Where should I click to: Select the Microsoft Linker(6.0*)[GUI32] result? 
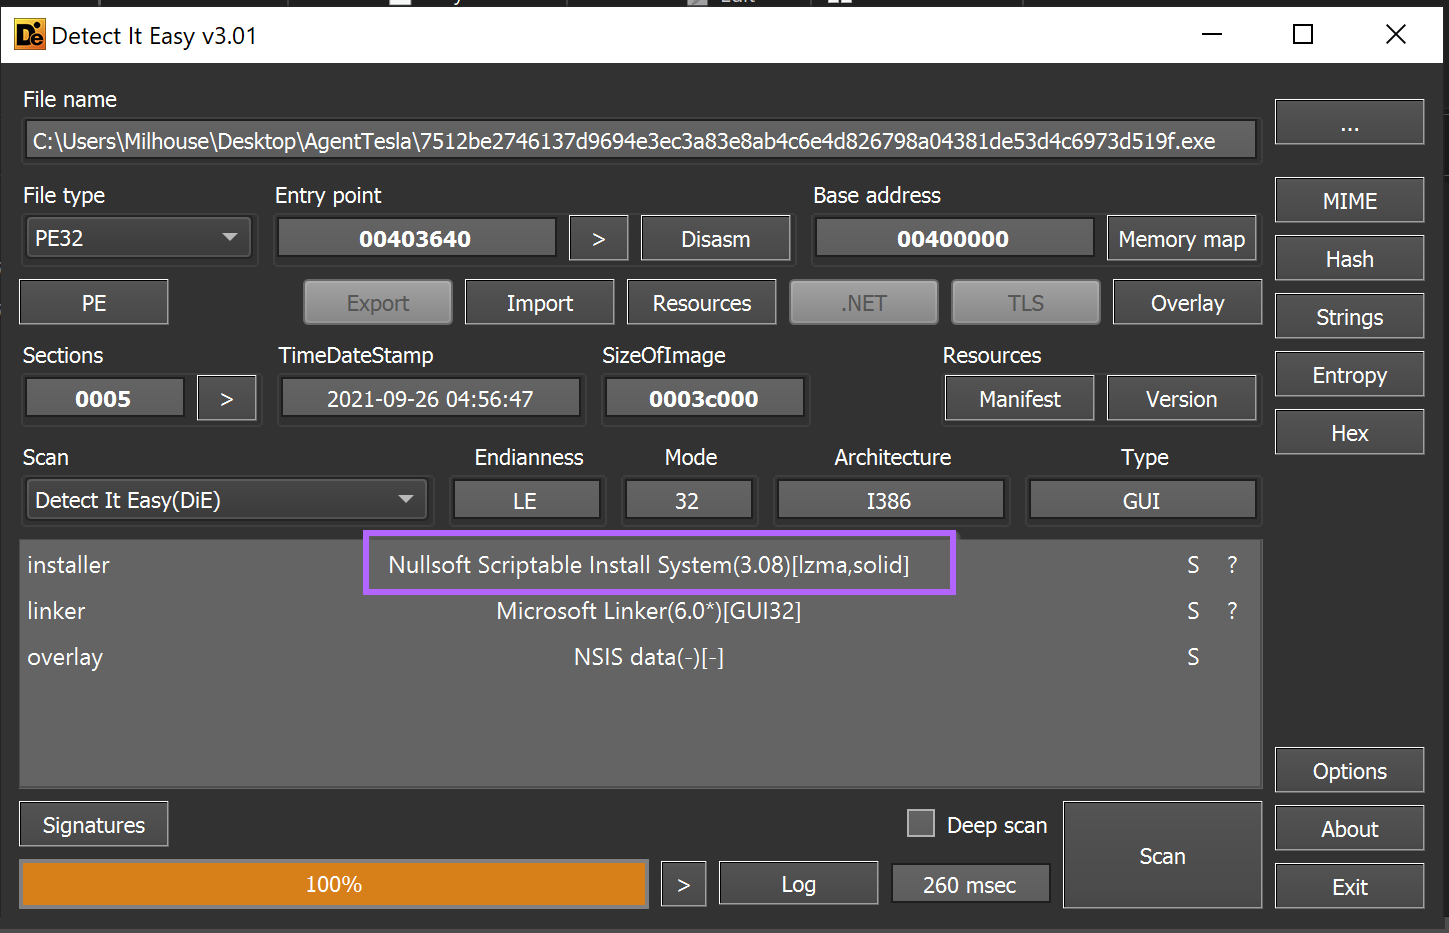click(649, 610)
